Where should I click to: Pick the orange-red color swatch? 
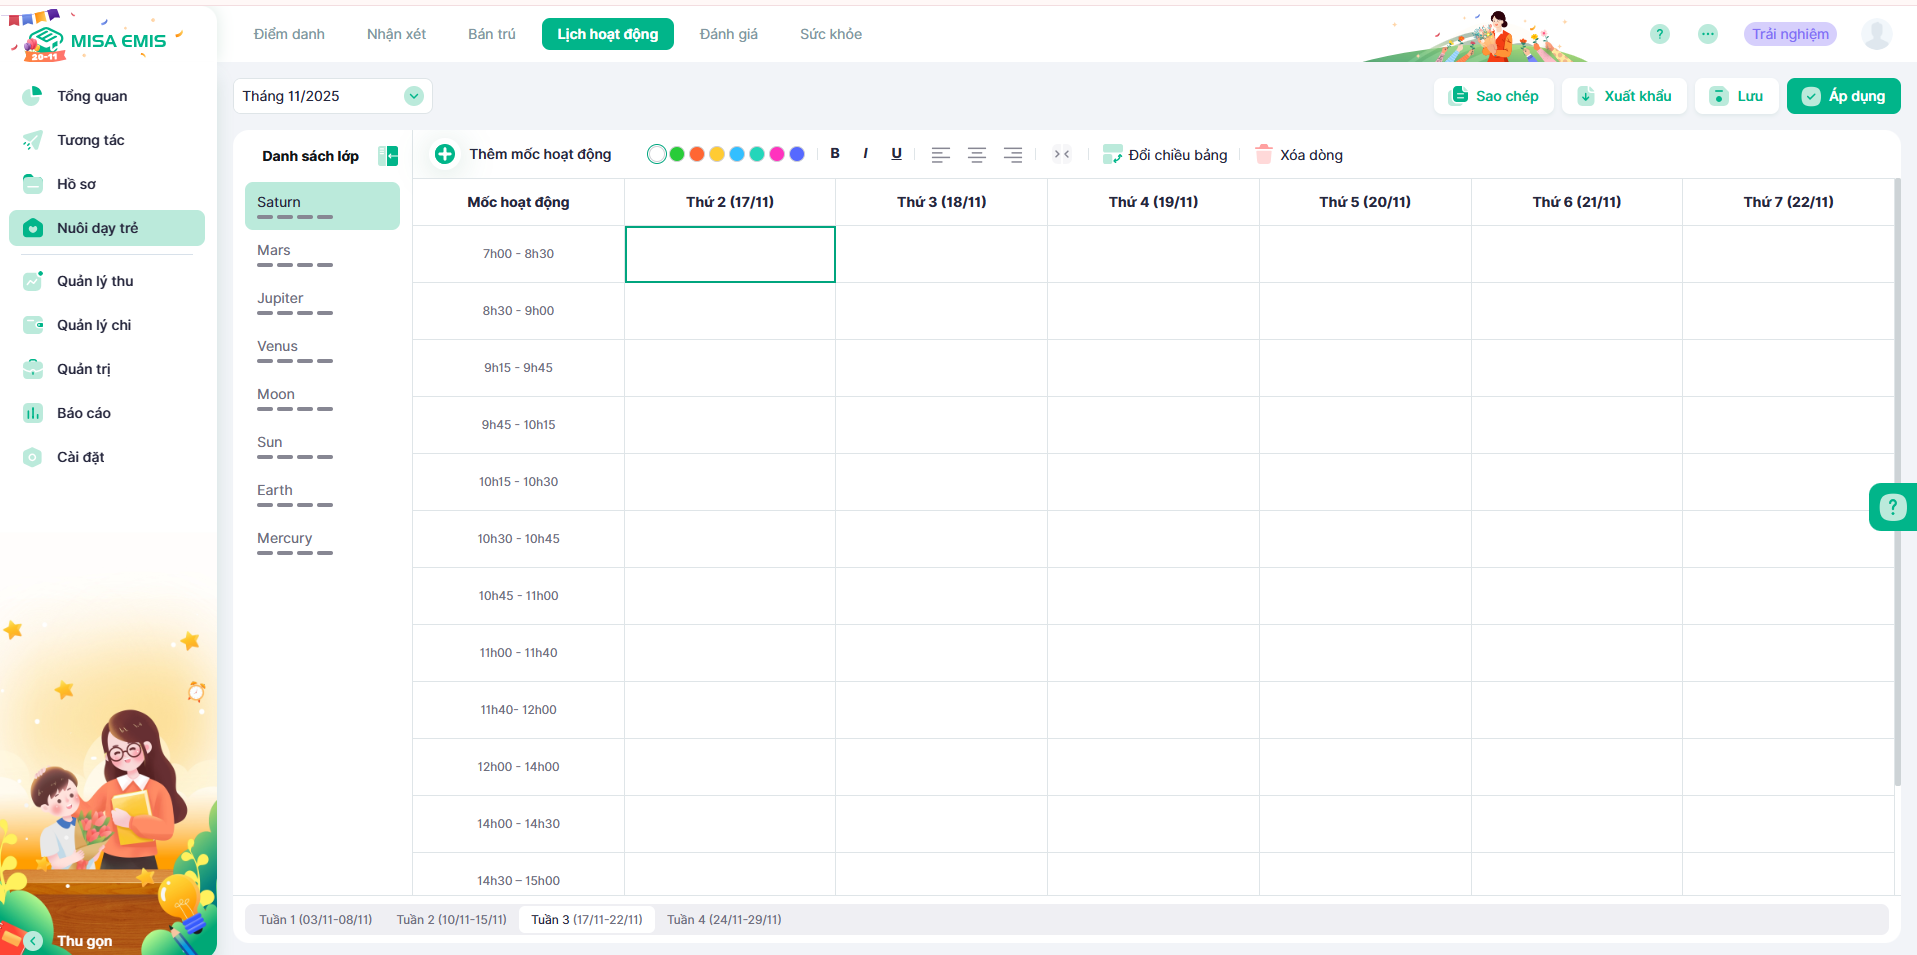697,154
